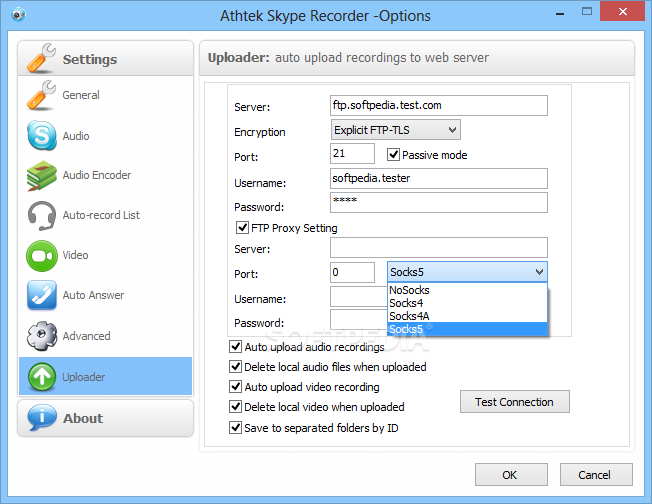The image size is (652, 504).
Task: Choose Socks4 from the list
Action: [x=467, y=303]
